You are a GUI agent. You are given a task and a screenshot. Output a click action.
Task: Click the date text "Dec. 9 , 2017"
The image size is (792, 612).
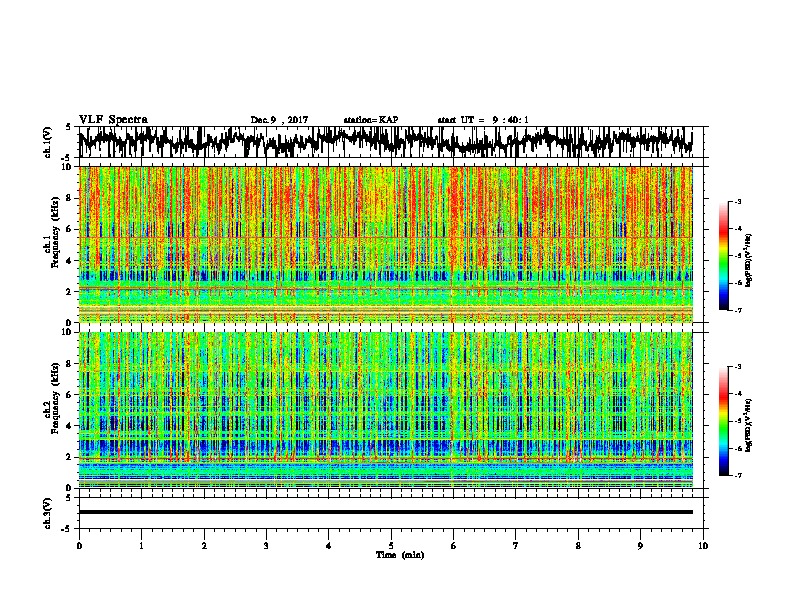pyautogui.click(x=279, y=120)
